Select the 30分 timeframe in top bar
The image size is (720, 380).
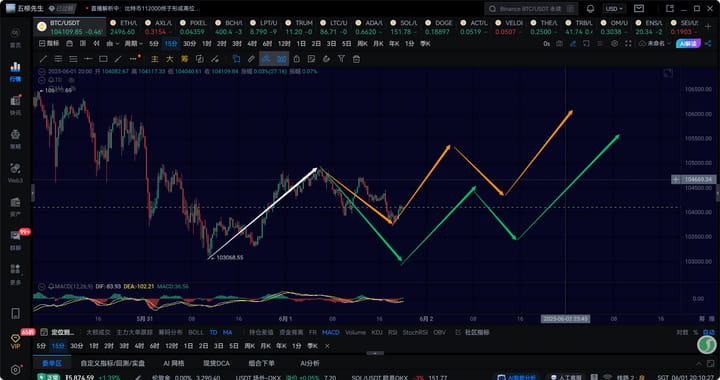(x=190, y=44)
